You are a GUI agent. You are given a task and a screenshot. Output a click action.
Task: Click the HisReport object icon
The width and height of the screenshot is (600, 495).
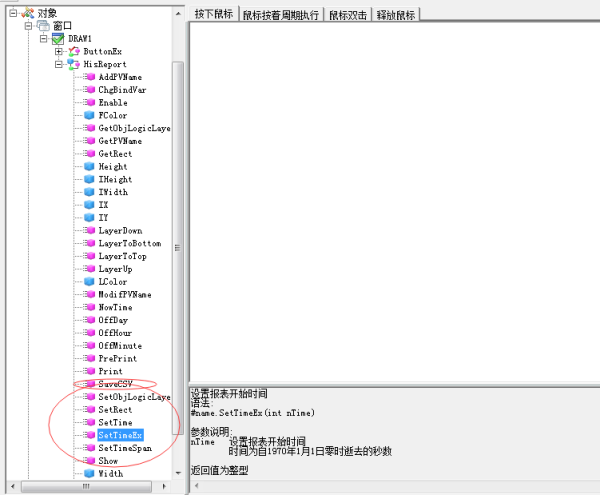click(x=73, y=64)
